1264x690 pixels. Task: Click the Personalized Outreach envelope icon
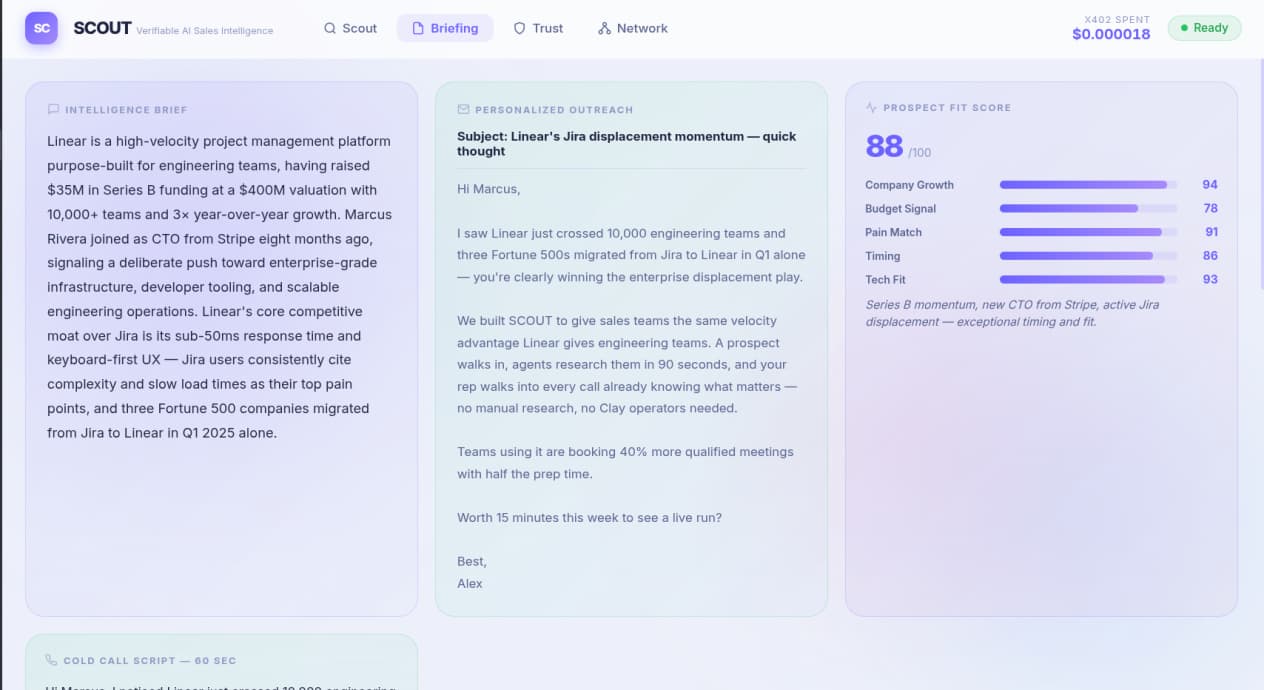pos(463,110)
